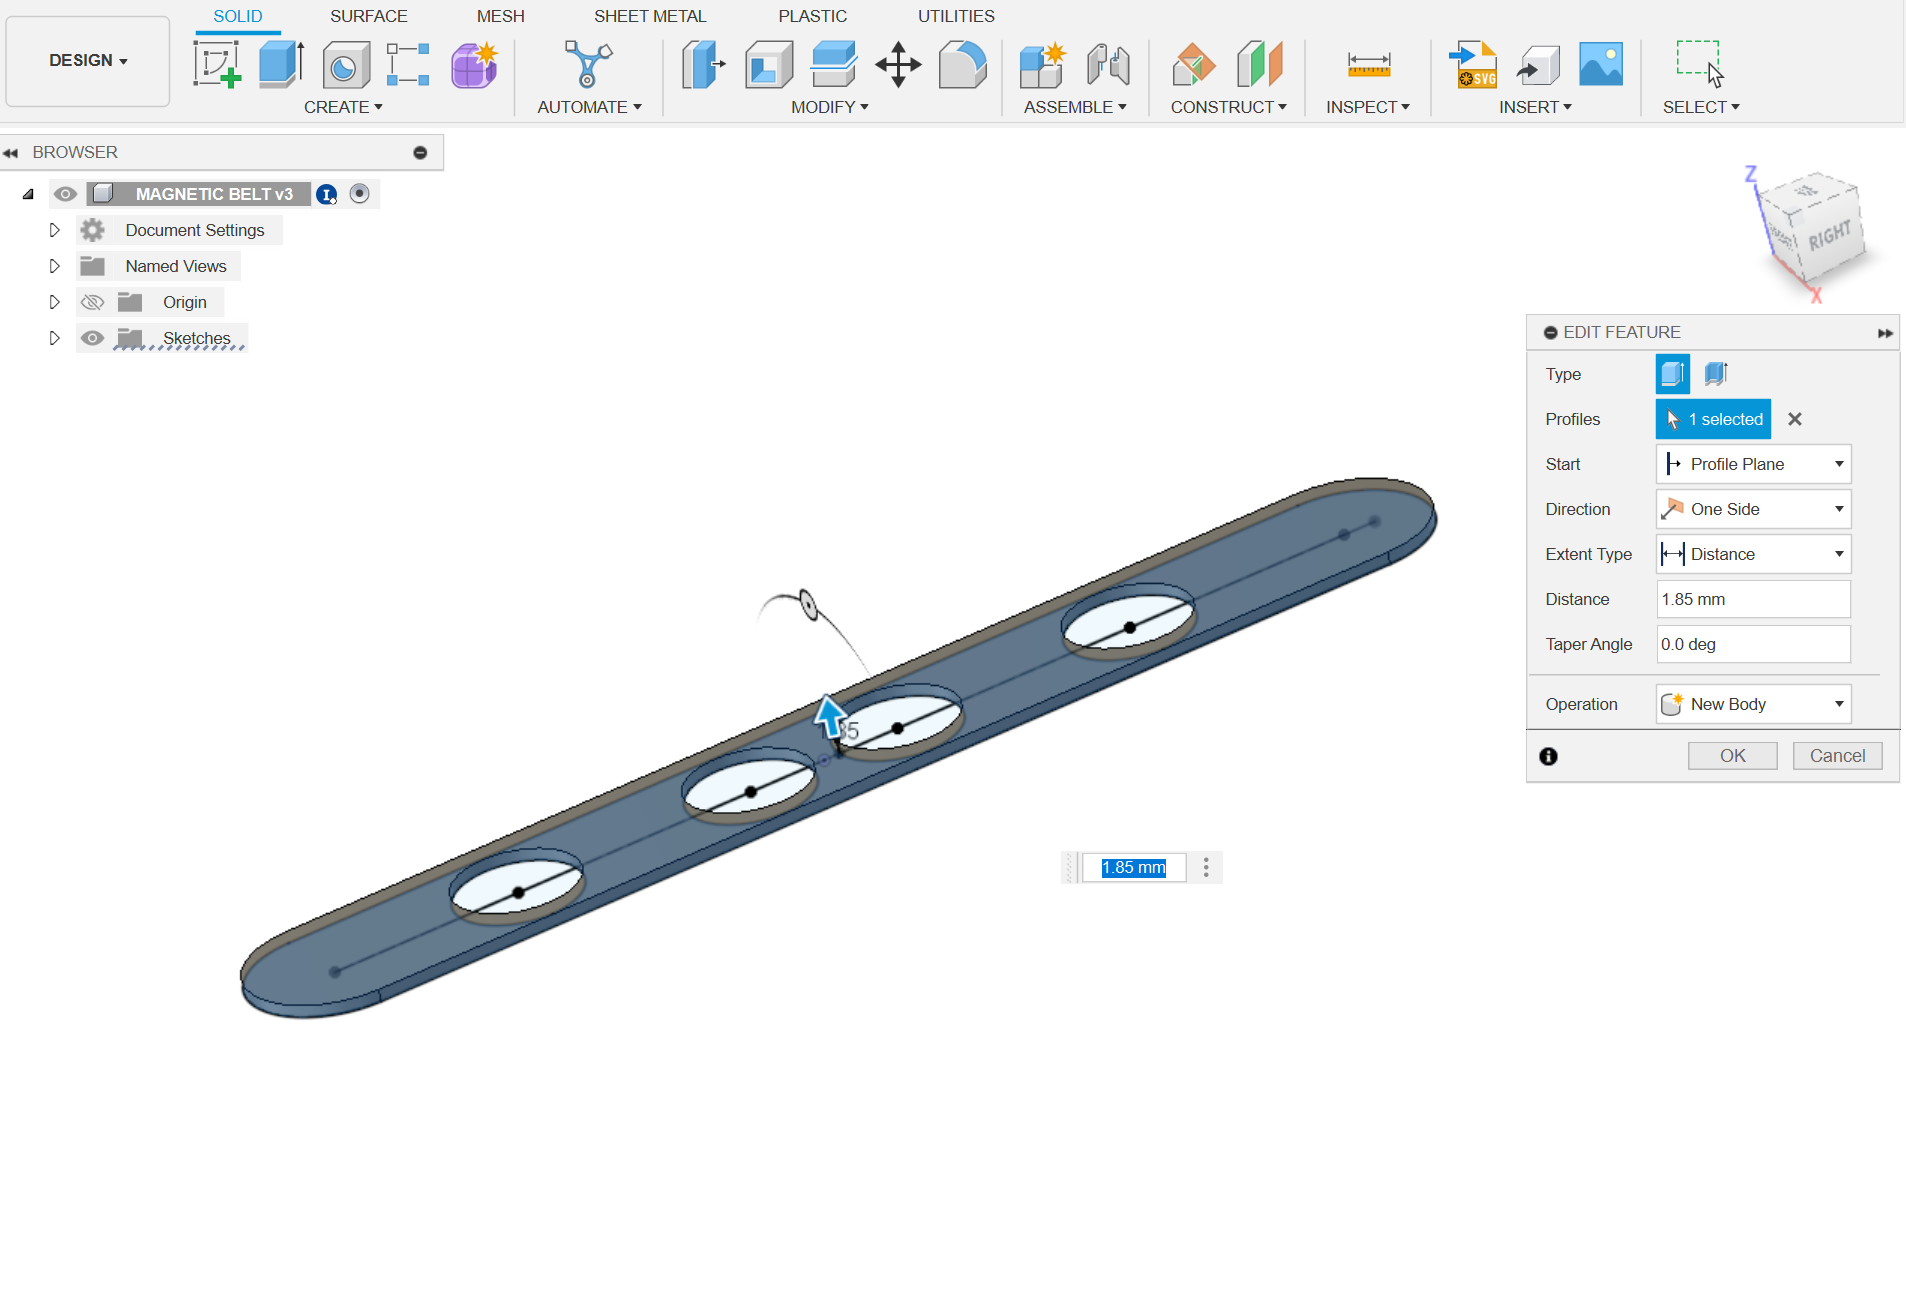1906x1299 pixels.
Task: Click the on-canvas distance drag handle
Action: pos(831,715)
